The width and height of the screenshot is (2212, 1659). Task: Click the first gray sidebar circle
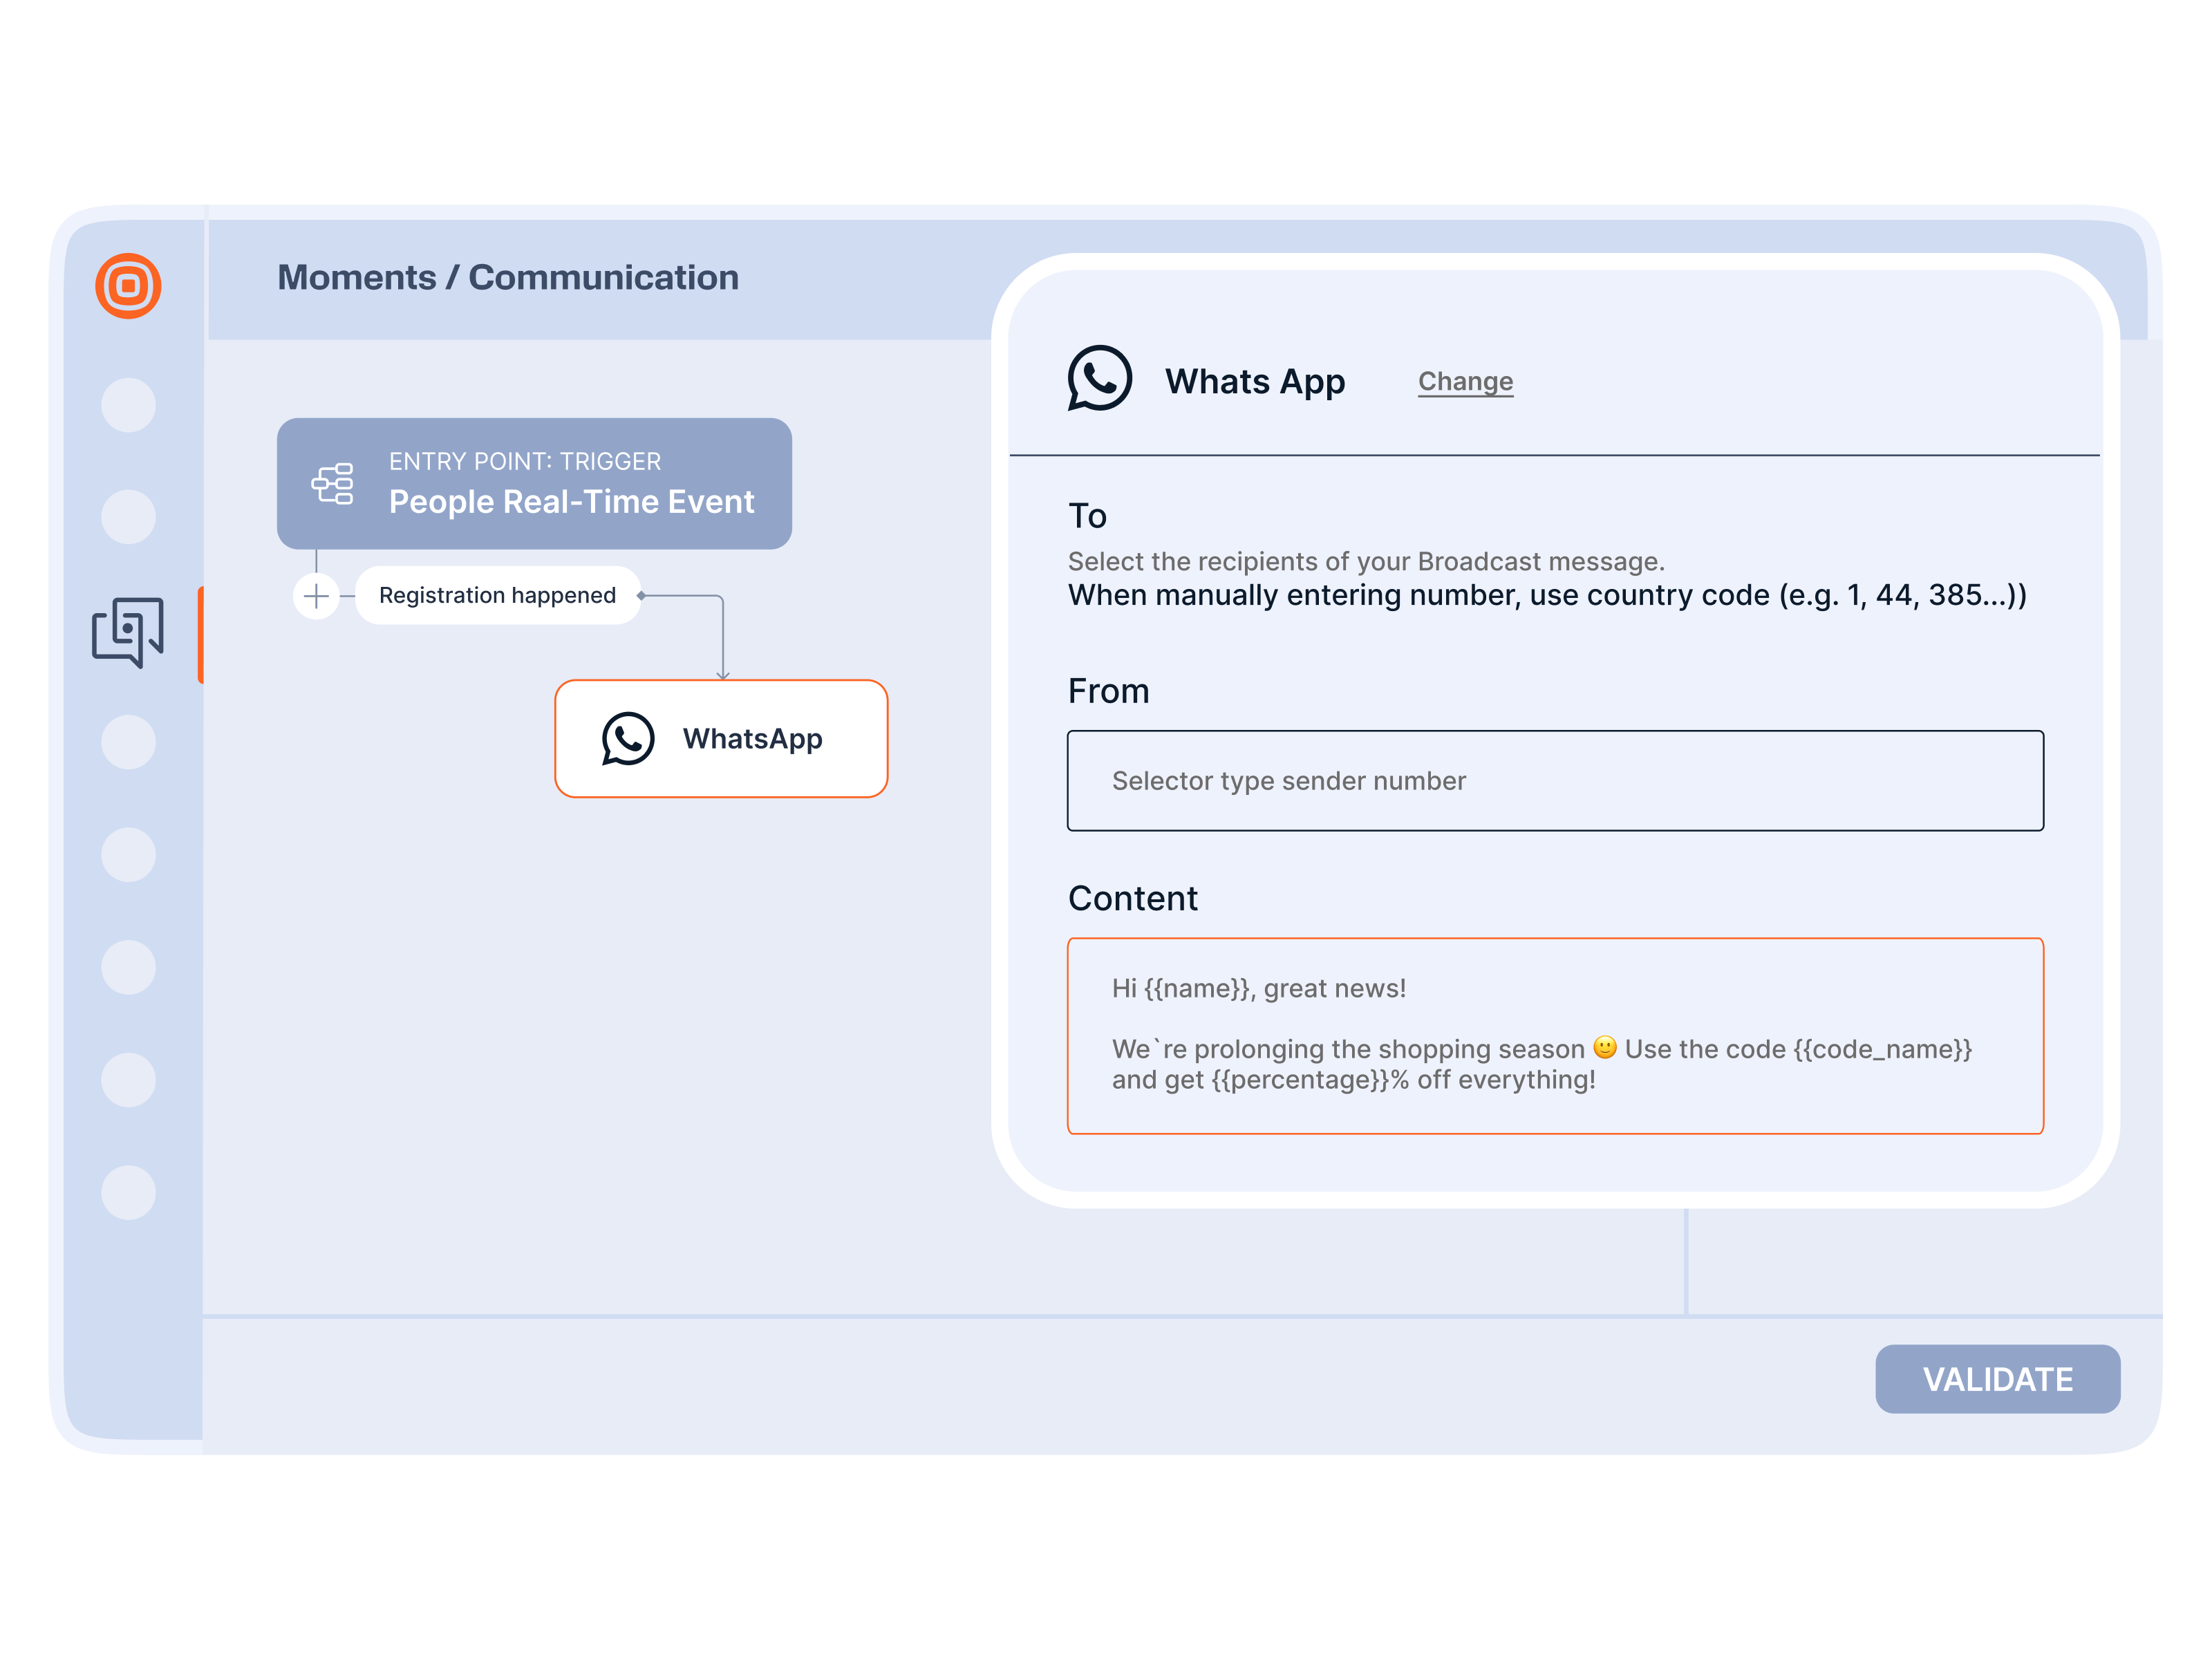[128, 405]
